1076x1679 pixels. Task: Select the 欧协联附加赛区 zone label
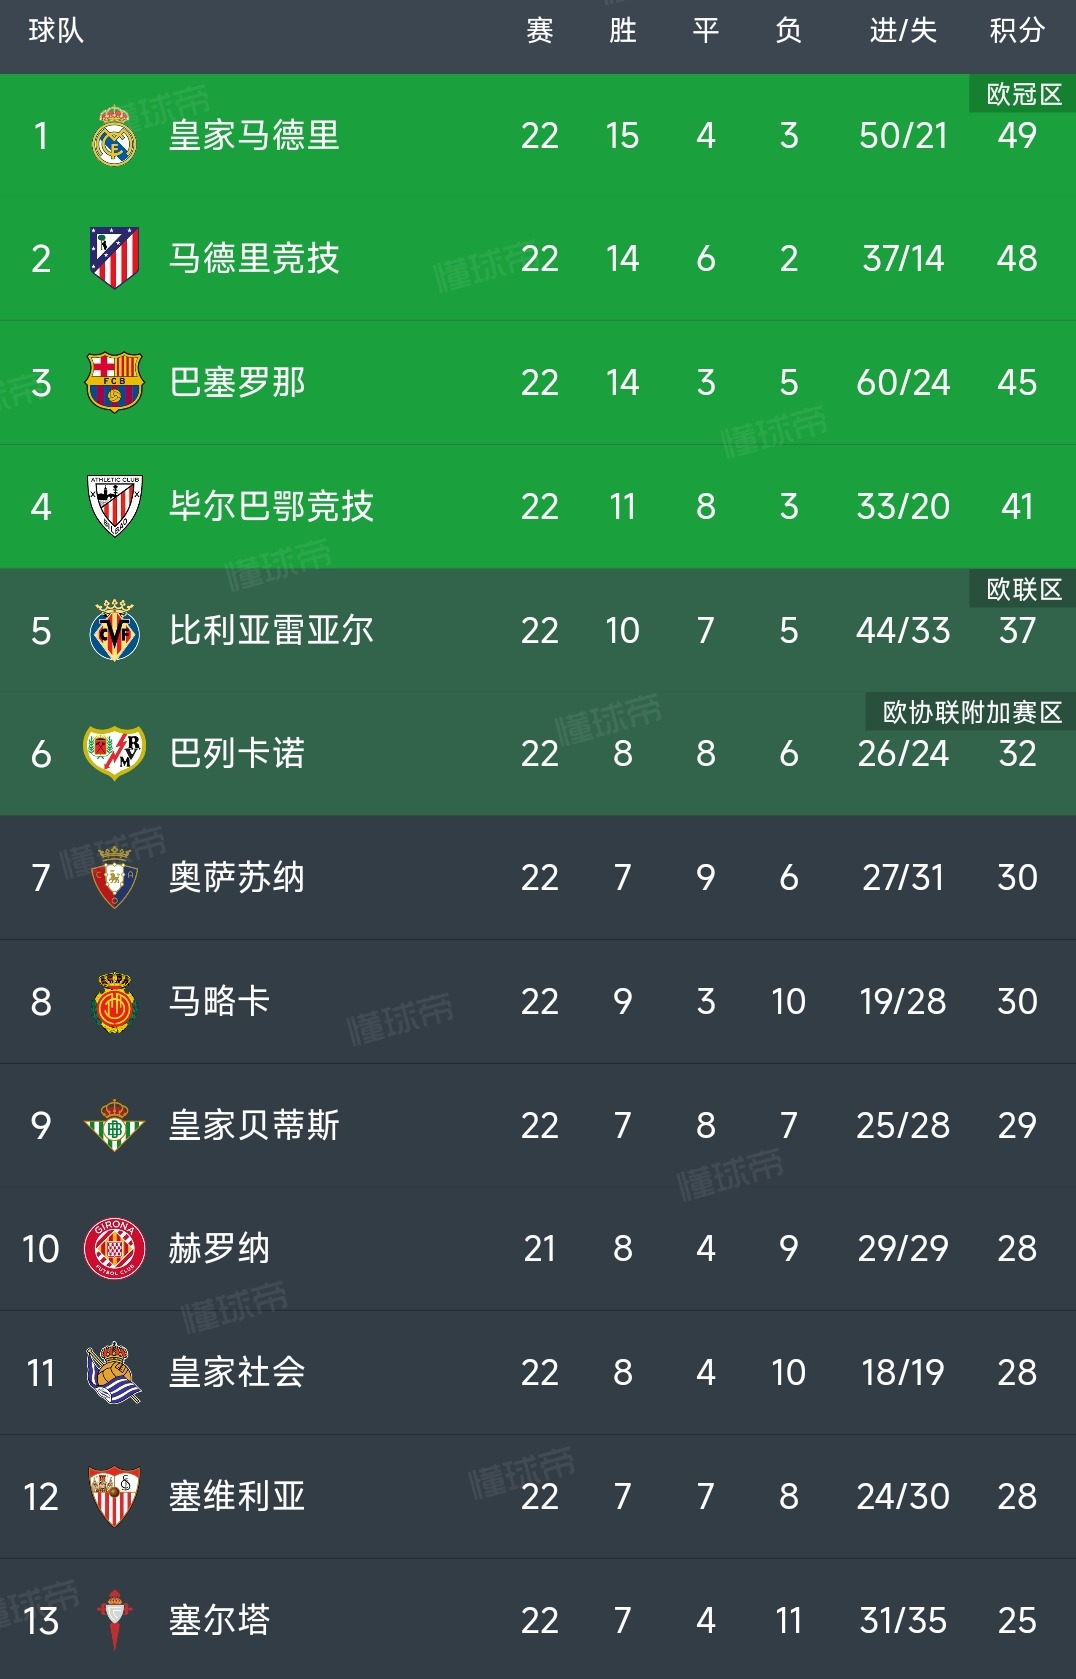point(971,712)
